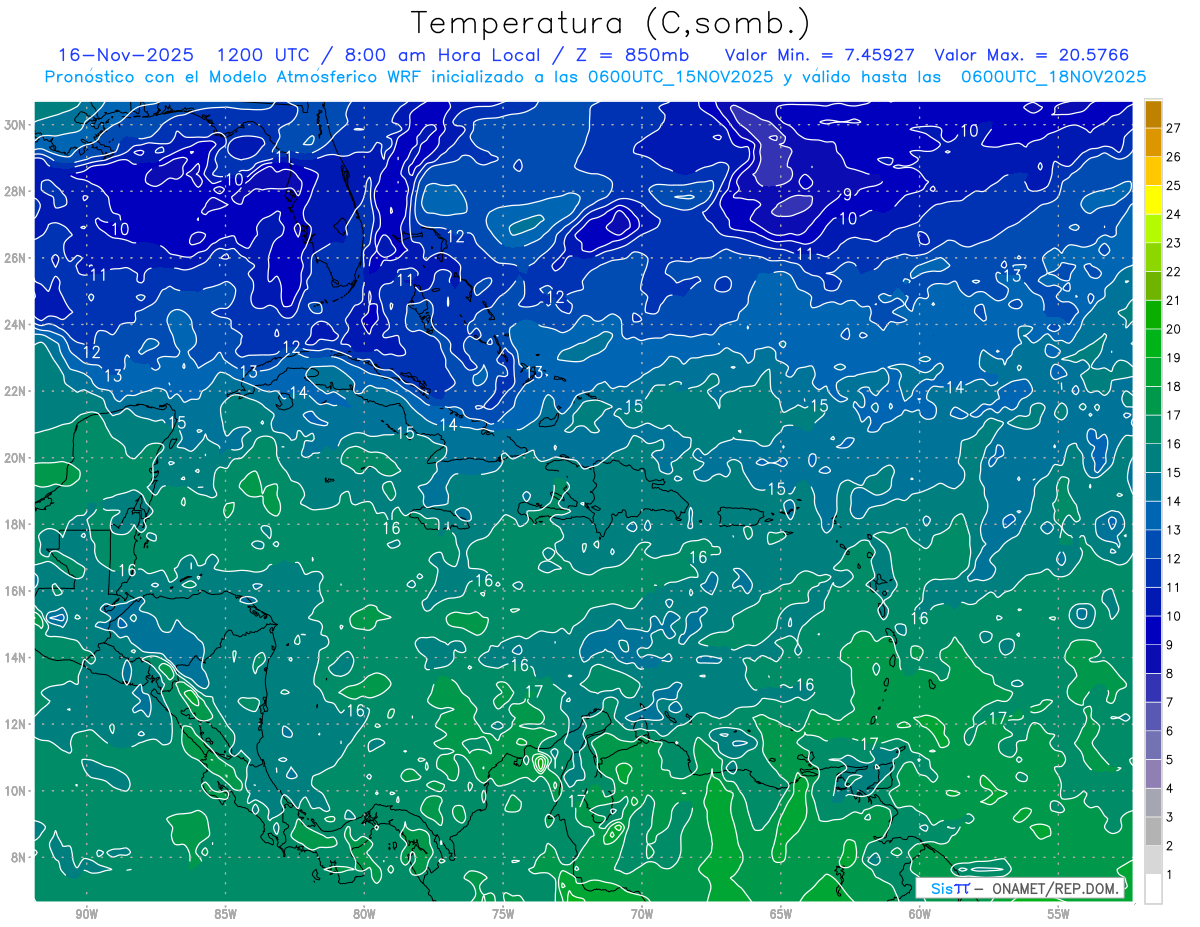
Task: Click the '65W' longitude axis label
Action: pos(781,914)
